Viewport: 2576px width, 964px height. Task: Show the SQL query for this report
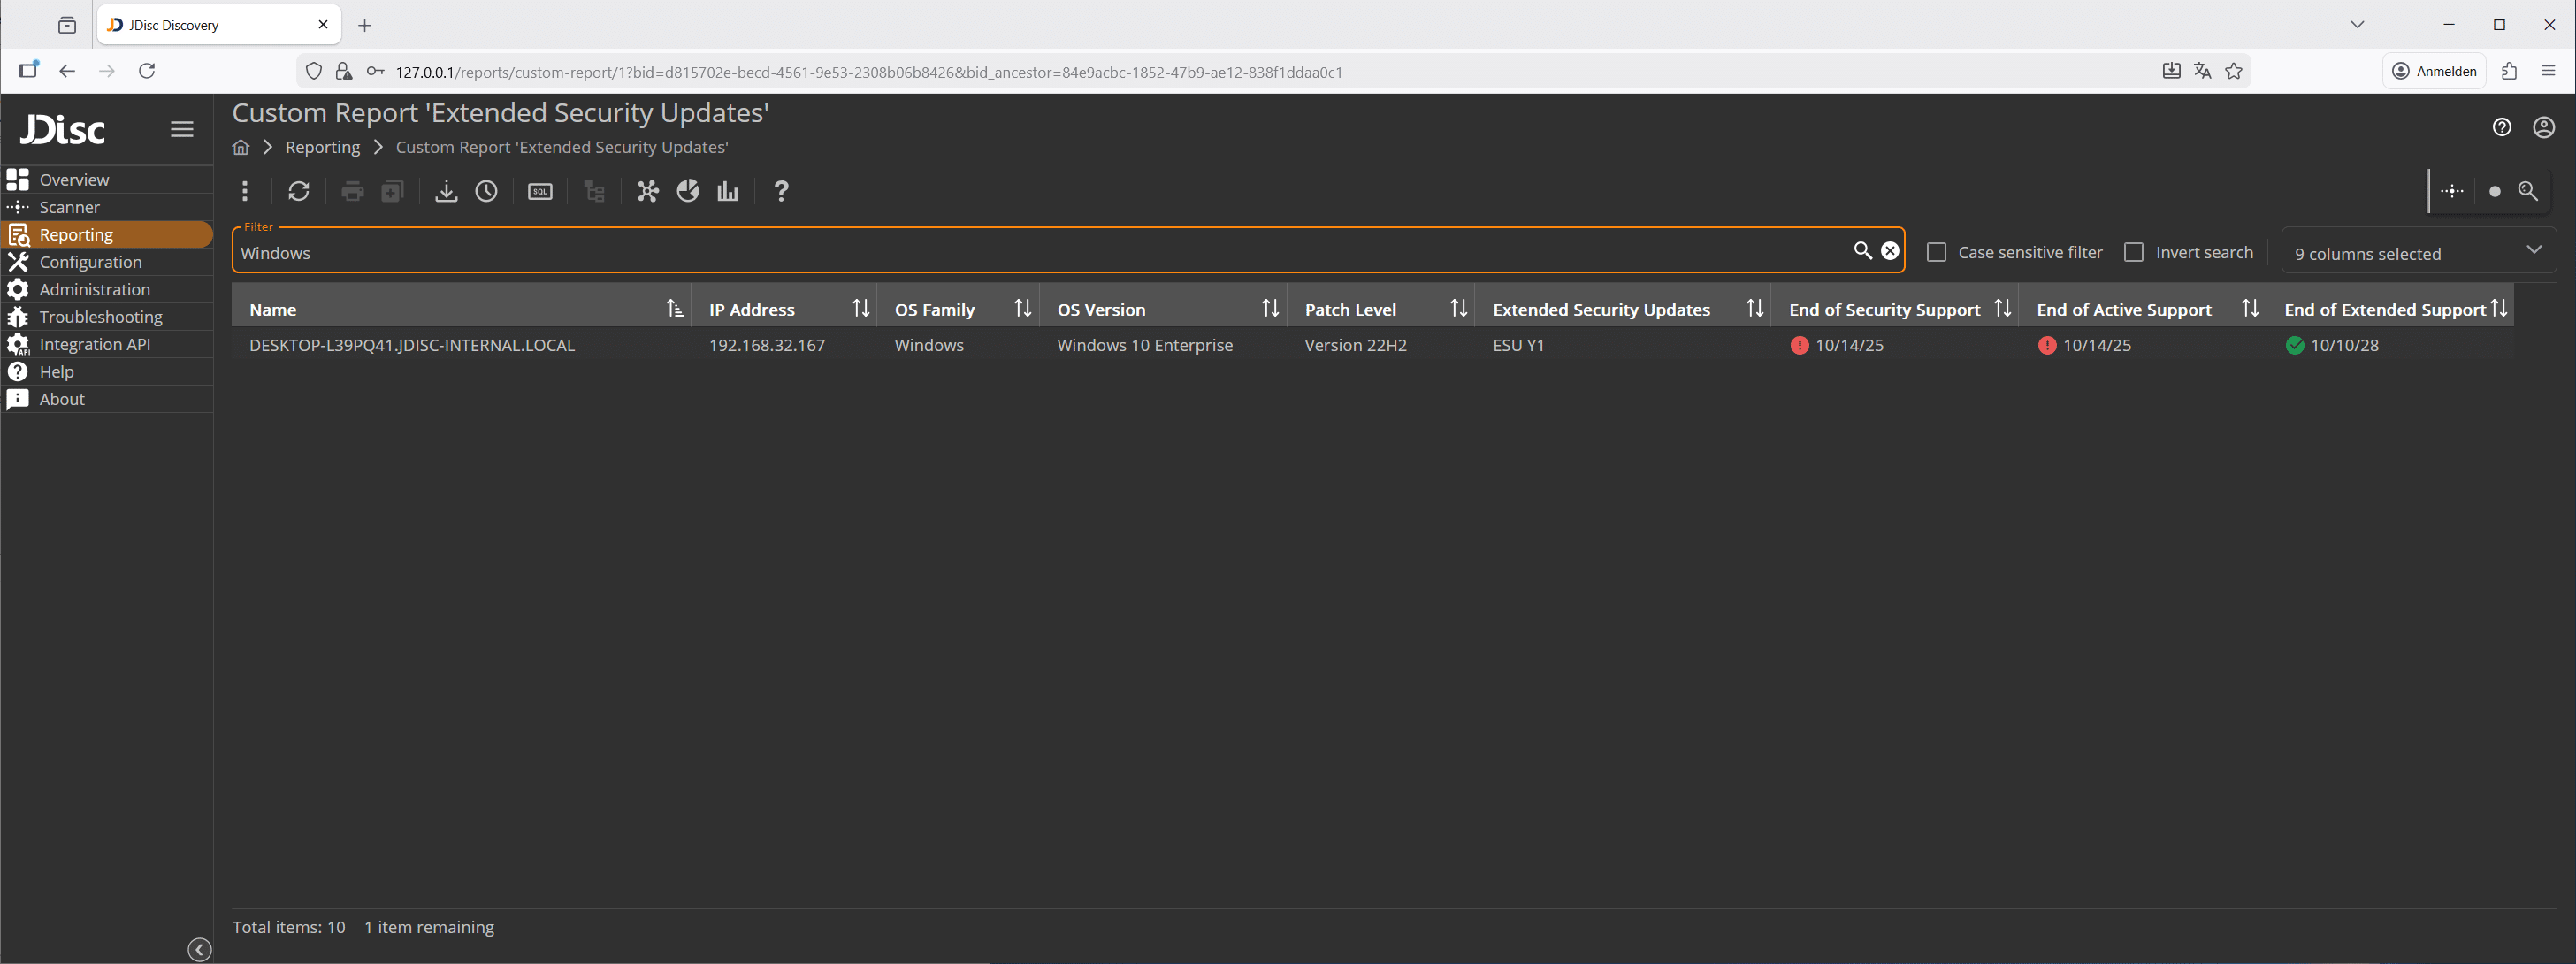[540, 191]
